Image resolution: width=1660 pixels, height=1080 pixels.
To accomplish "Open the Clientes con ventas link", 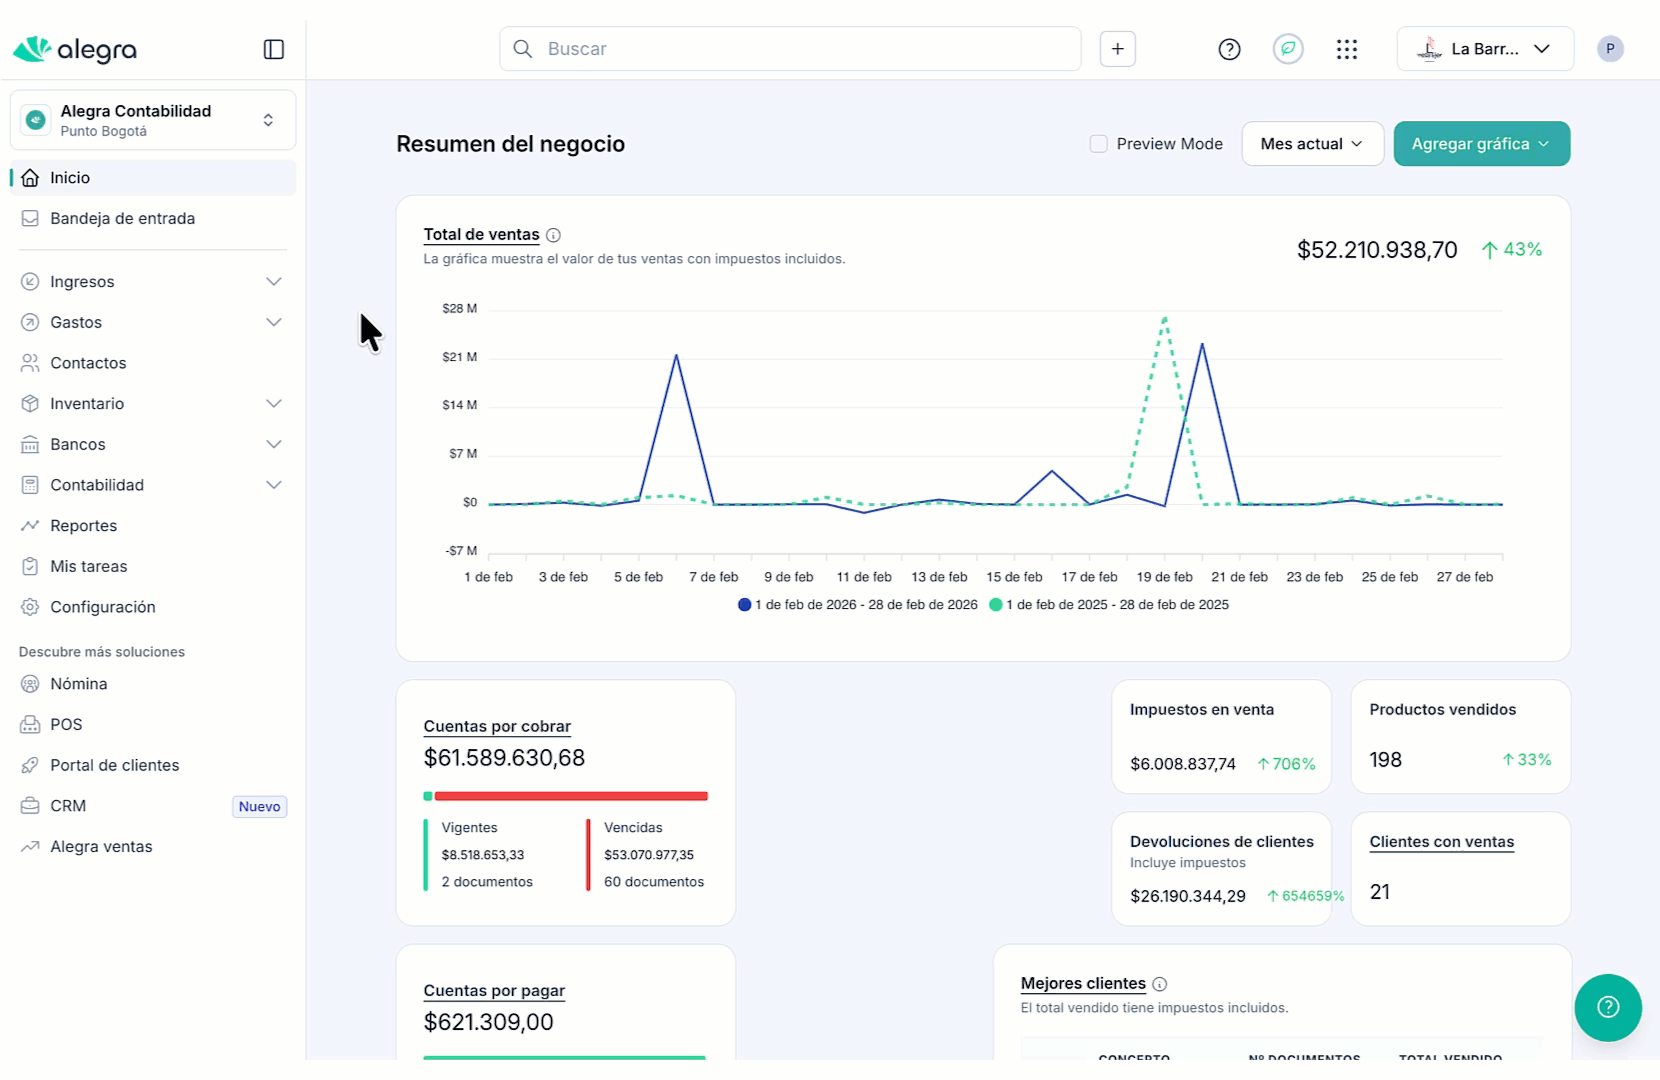I will pyautogui.click(x=1441, y=842).
